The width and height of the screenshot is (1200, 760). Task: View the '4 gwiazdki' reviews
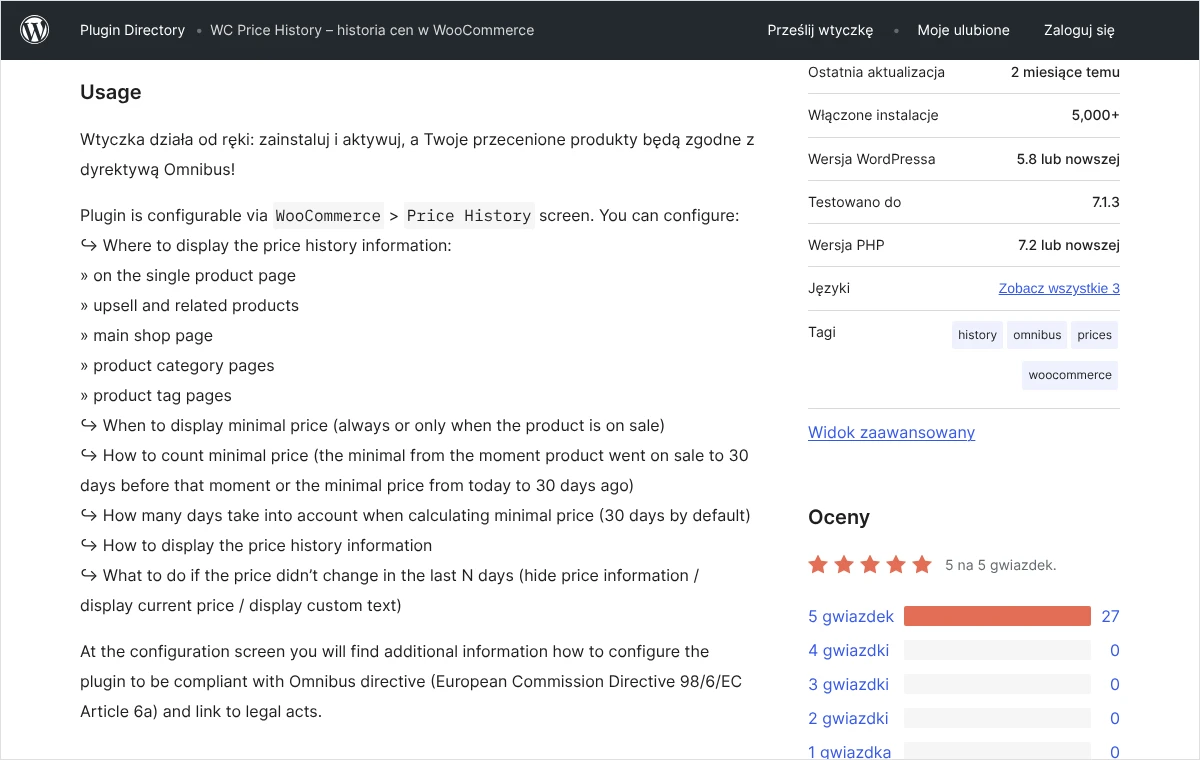click(848, 650)
